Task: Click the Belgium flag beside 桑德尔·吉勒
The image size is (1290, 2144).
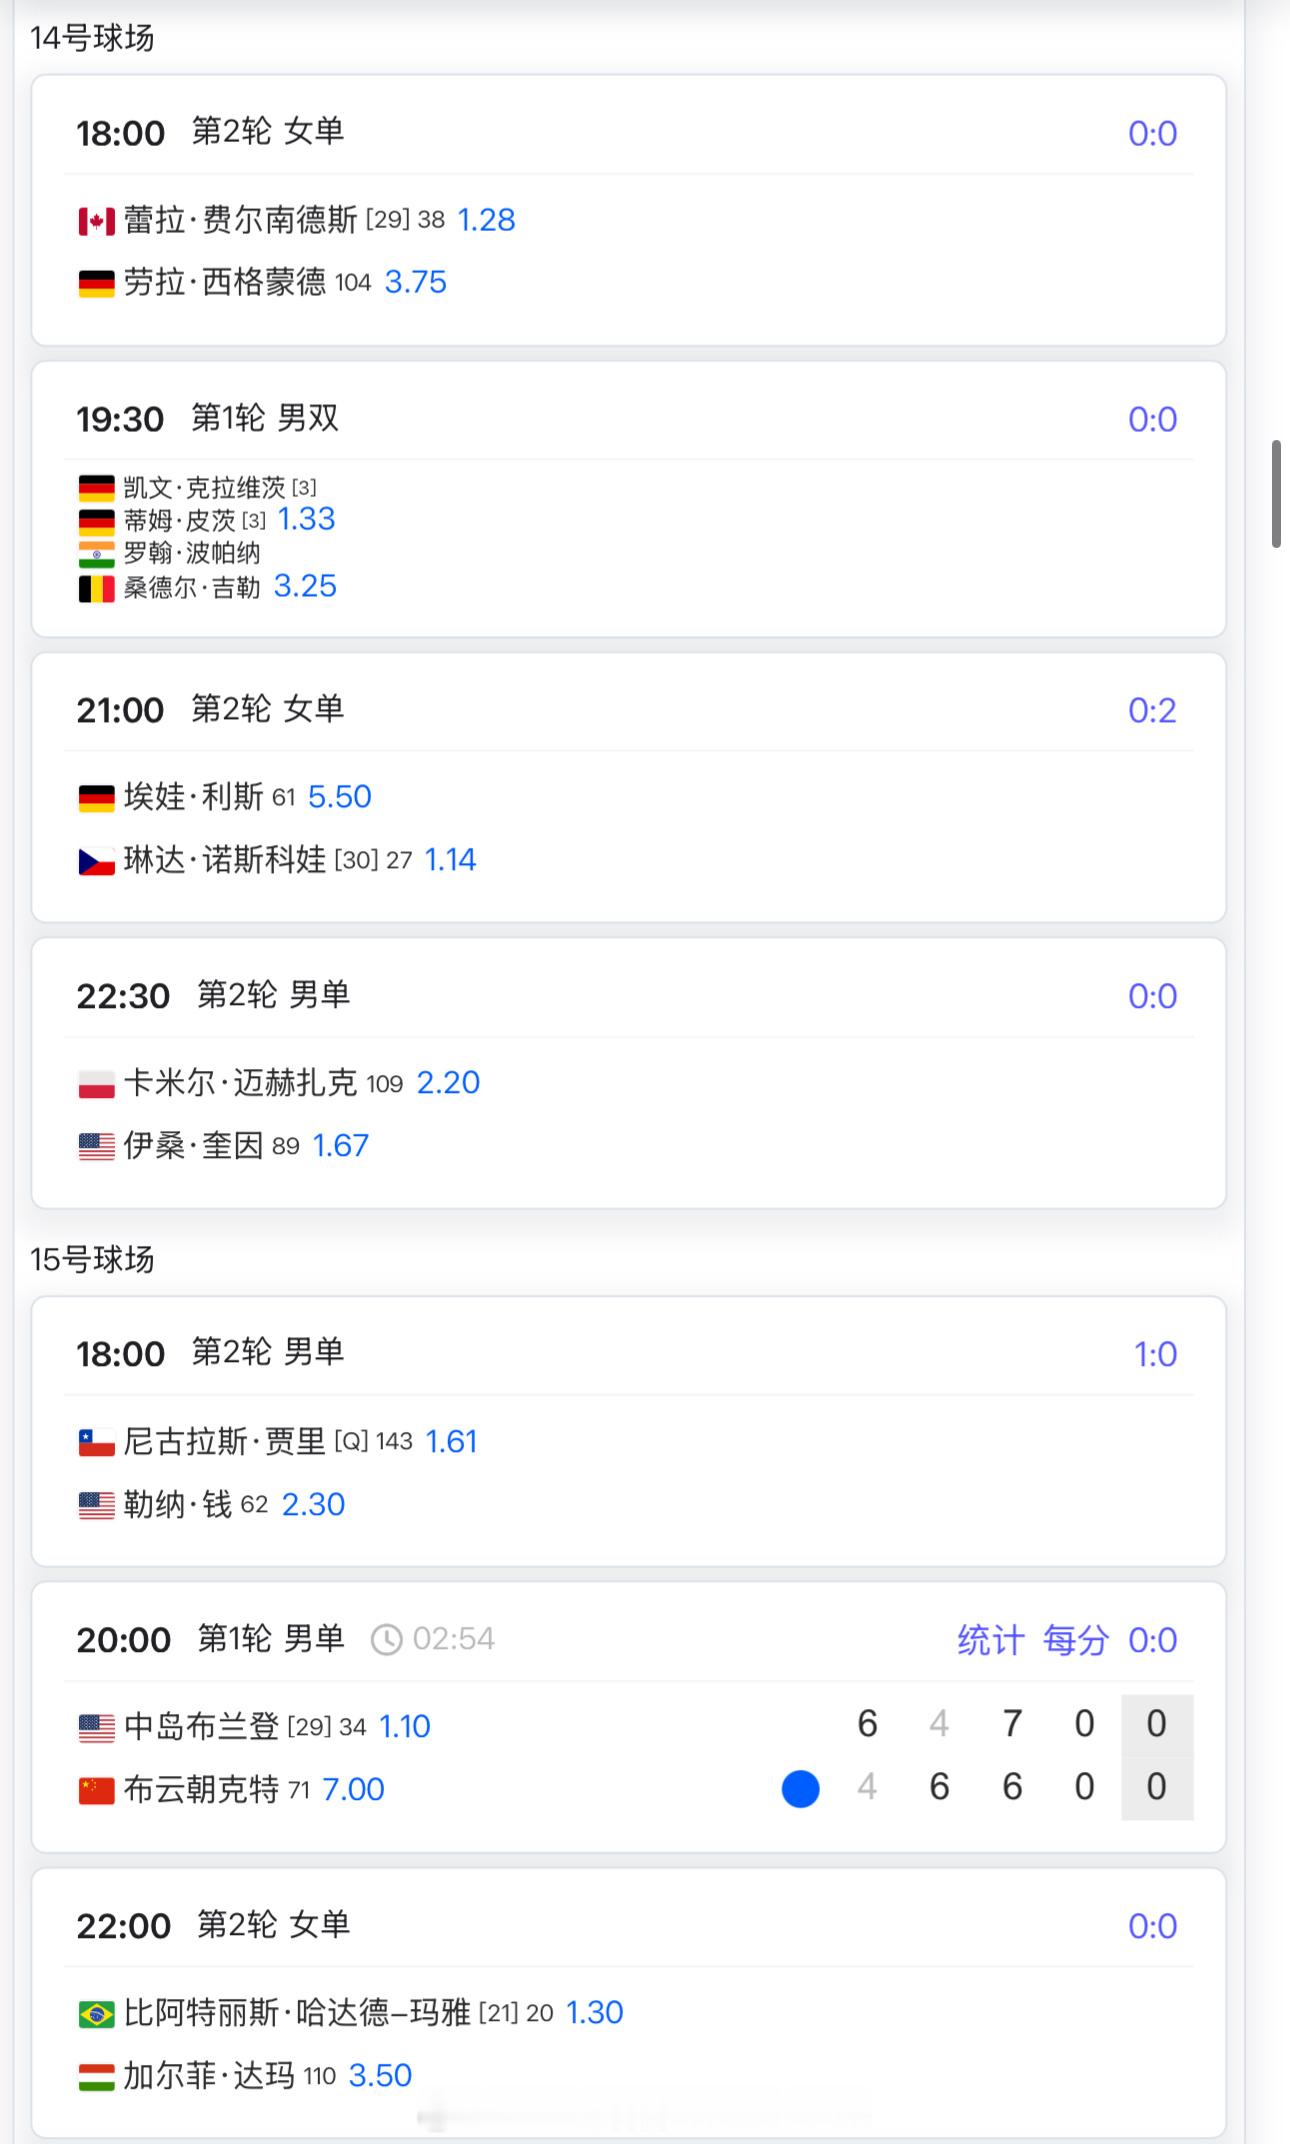Action: (96, 588)
